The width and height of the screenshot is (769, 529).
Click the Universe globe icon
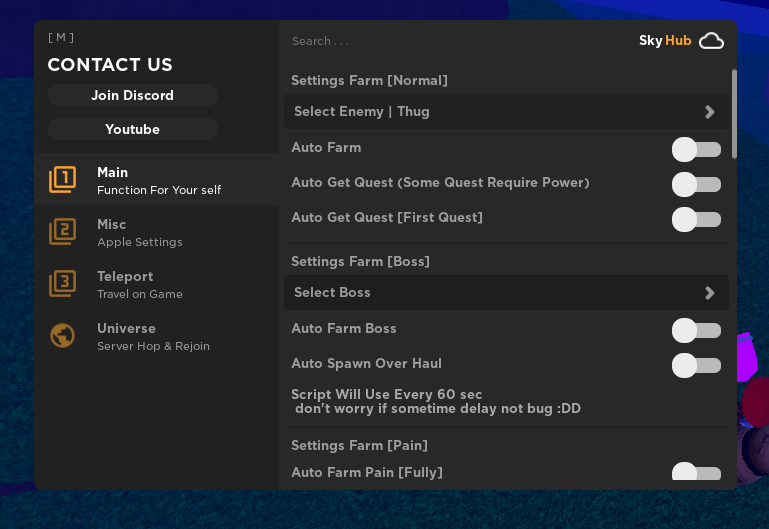point(62,336)
